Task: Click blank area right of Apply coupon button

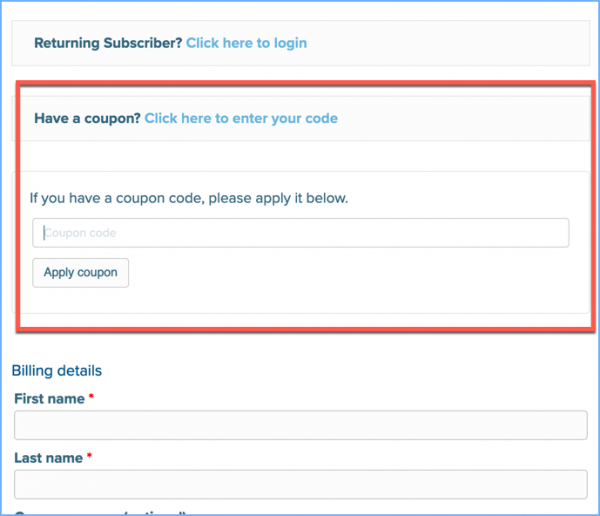Action: [350, 273]
